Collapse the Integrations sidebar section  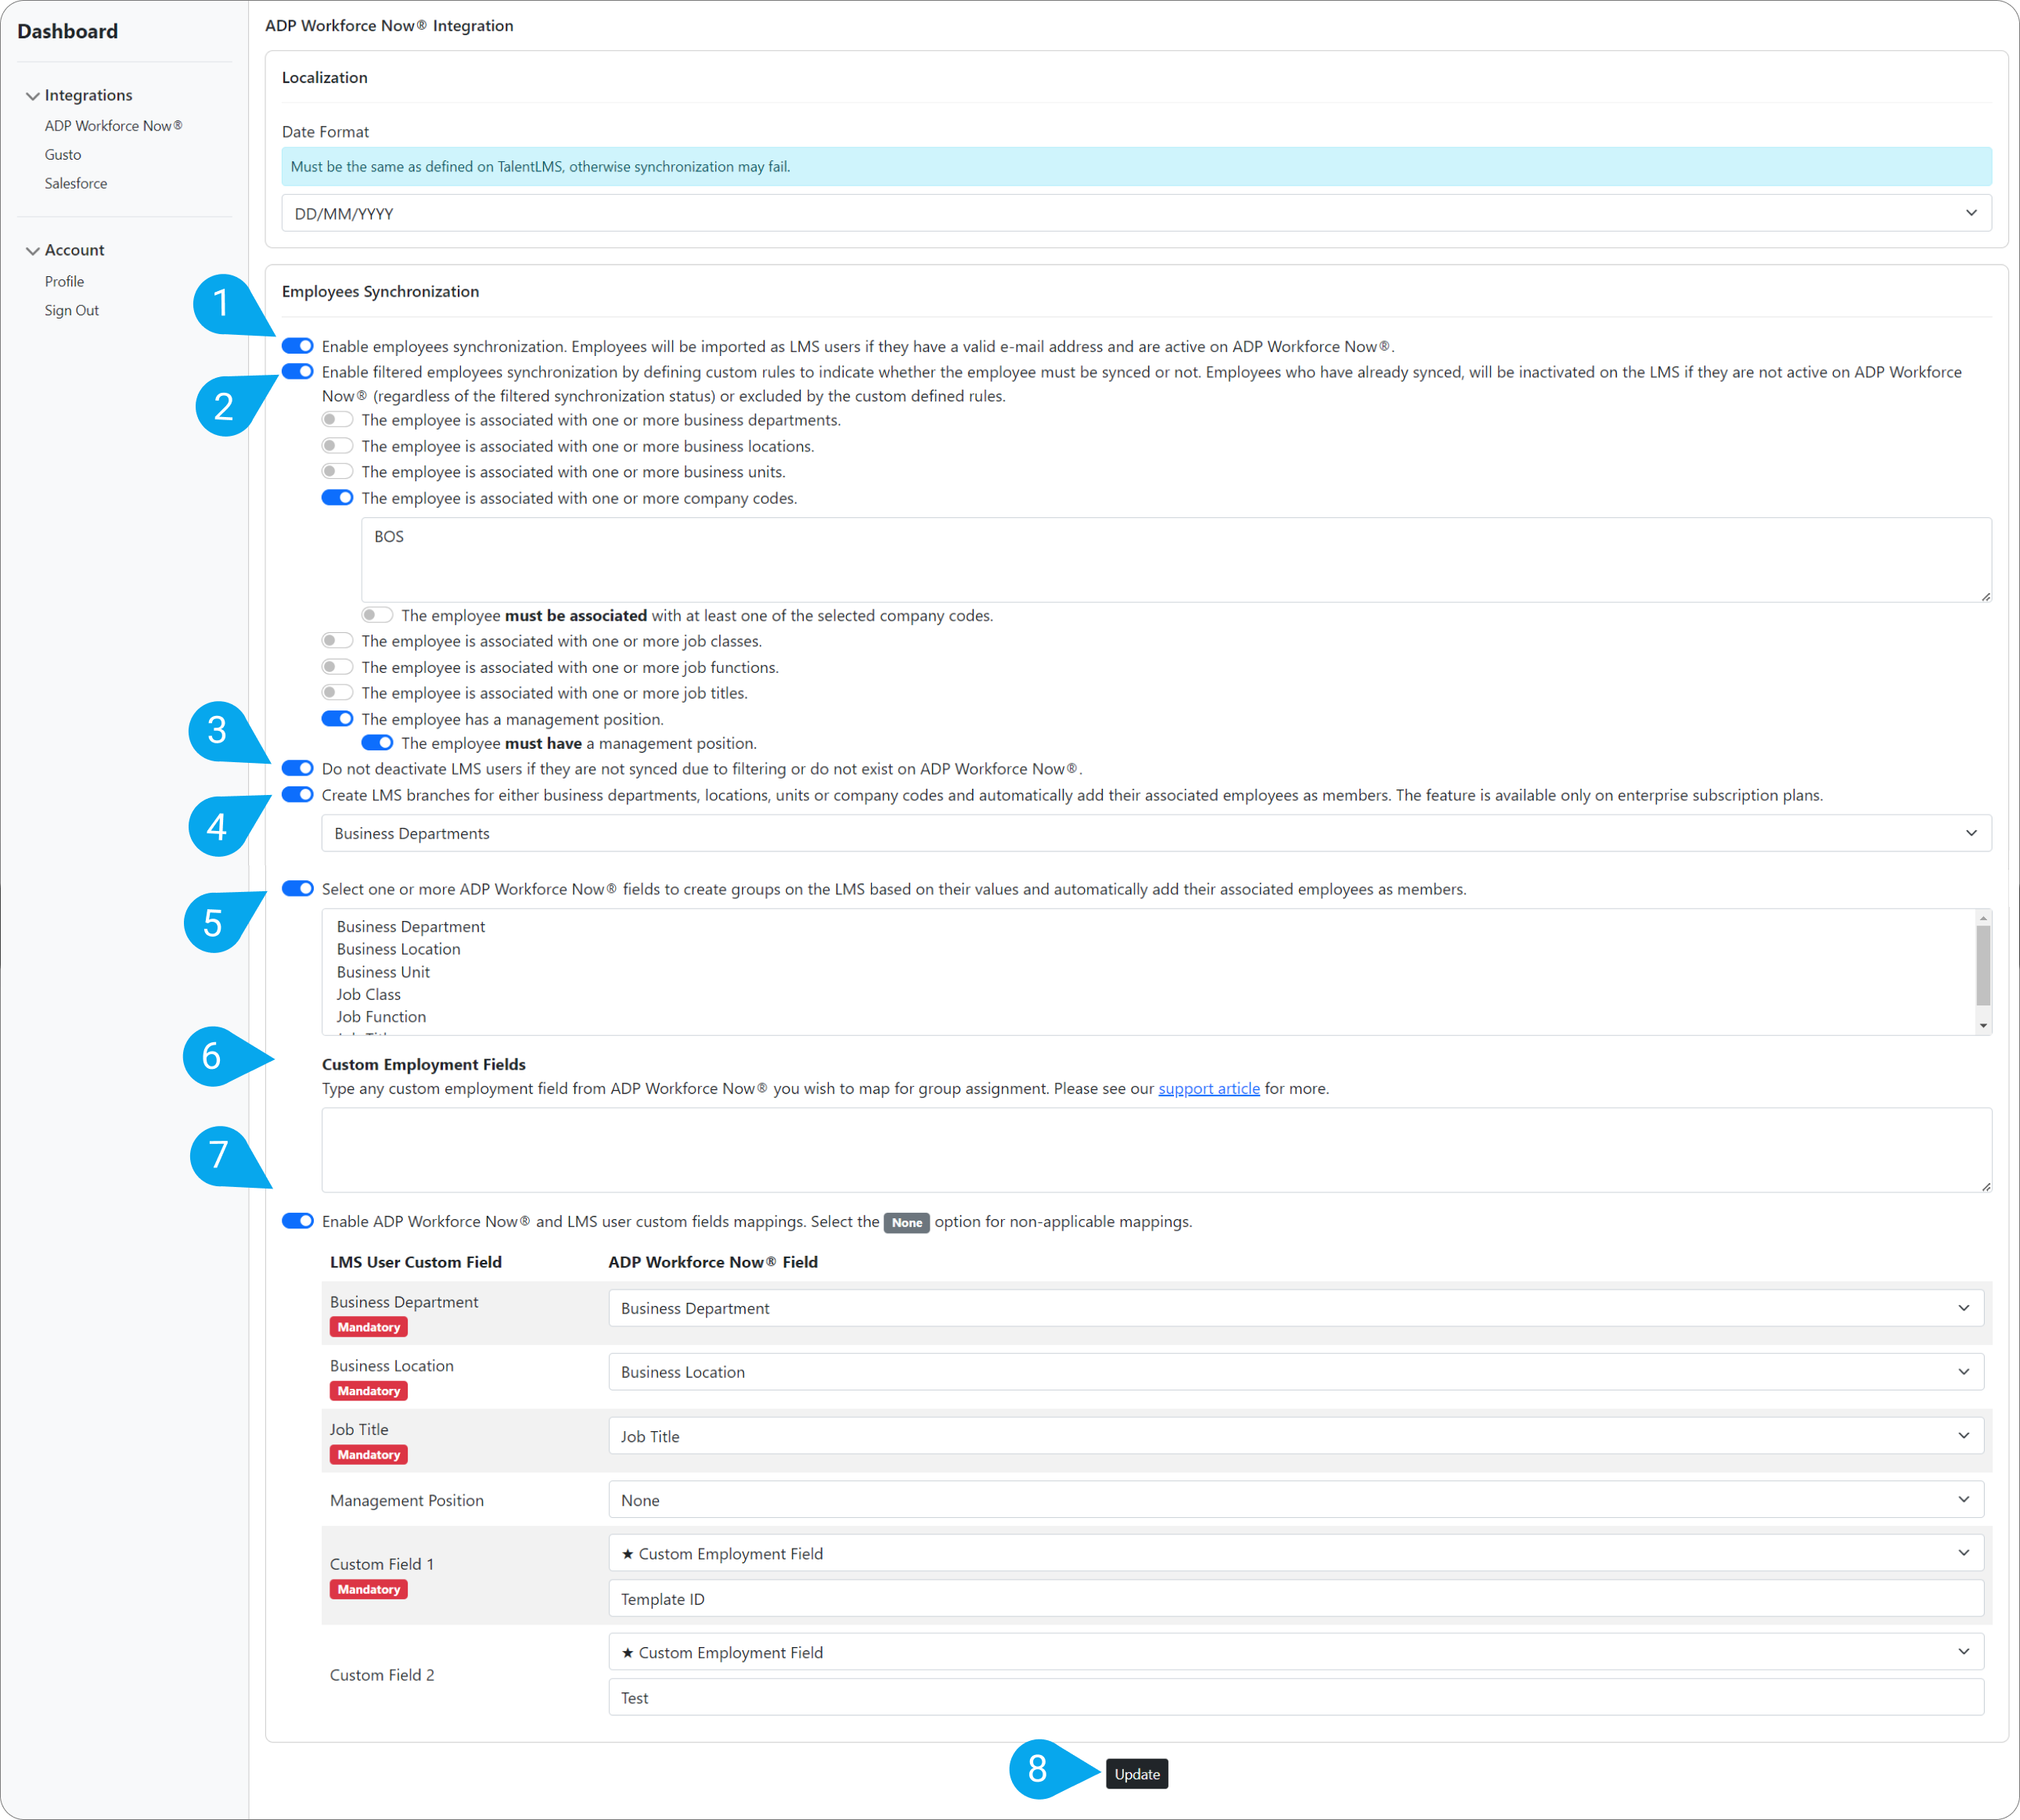[80, 95]
